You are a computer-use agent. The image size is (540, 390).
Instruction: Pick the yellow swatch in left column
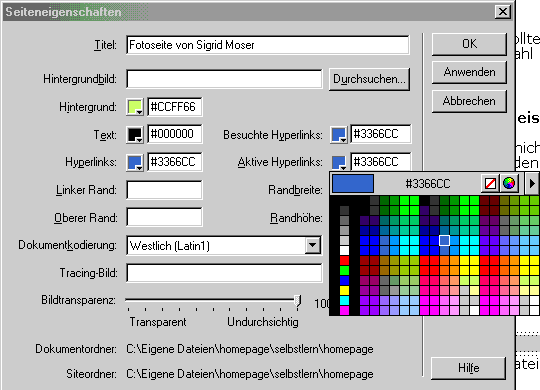pyautogui.click(x=344, y=290)
